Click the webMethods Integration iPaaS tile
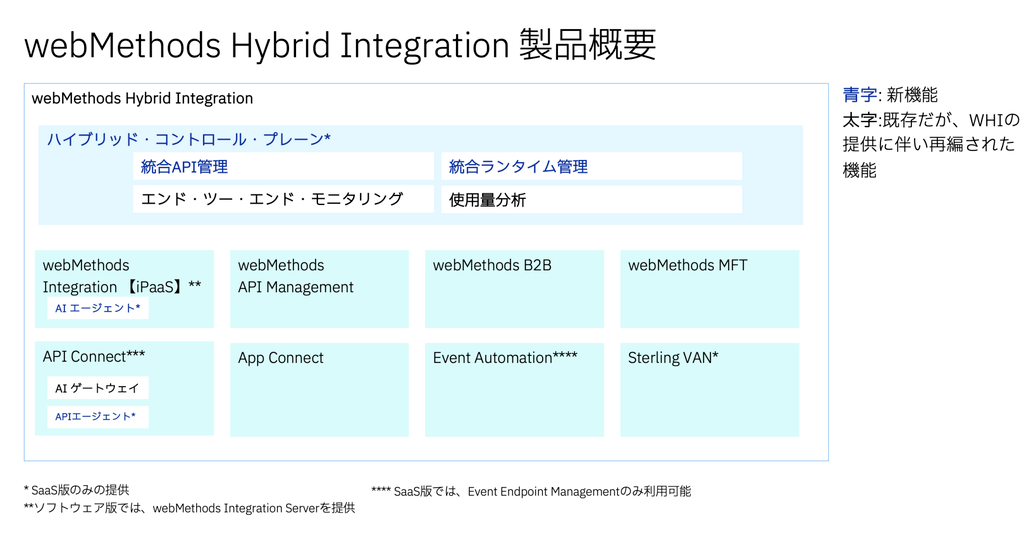Screen dimensions: 1024x544 [124, 289]
